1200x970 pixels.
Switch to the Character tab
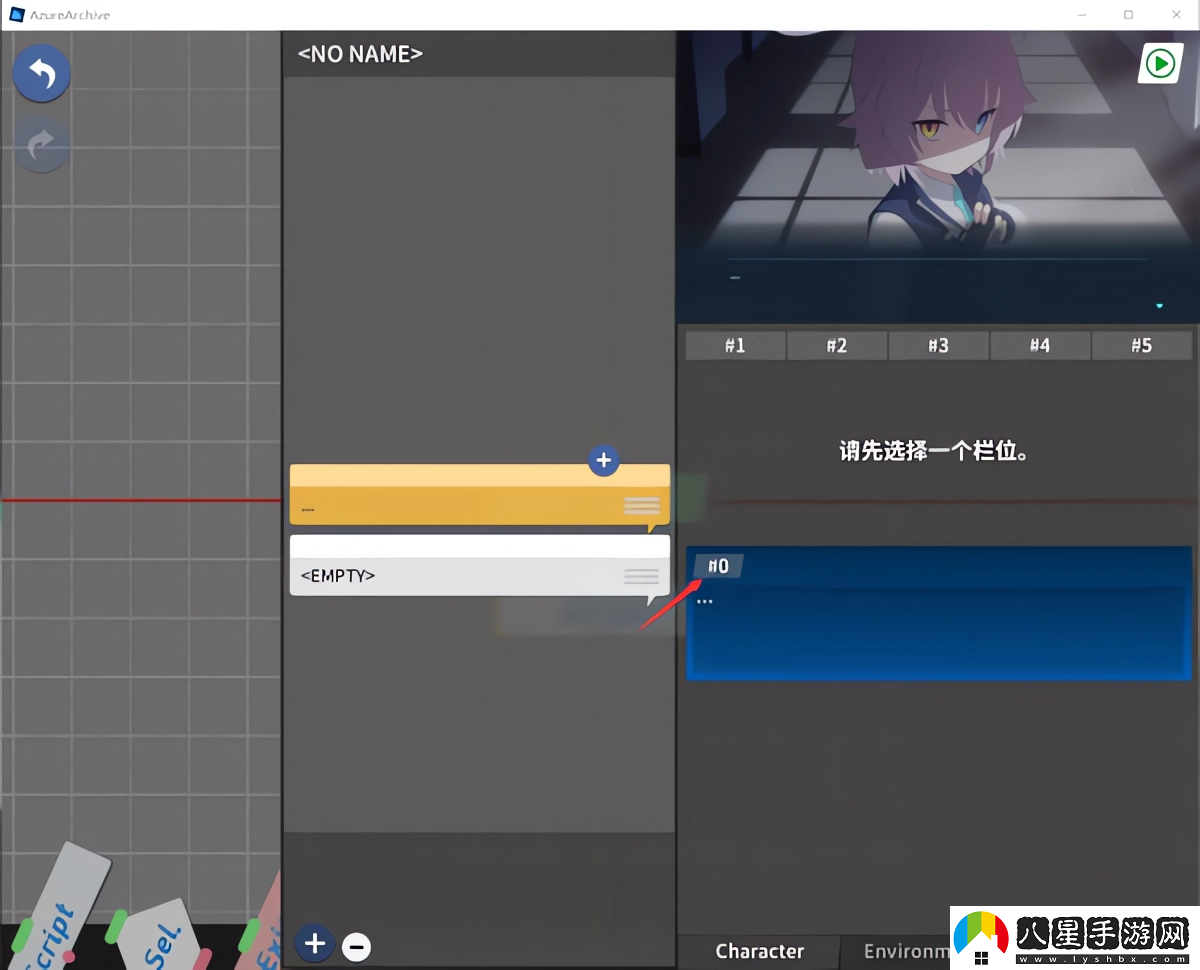pyautogui.click(x=758, y=951)
